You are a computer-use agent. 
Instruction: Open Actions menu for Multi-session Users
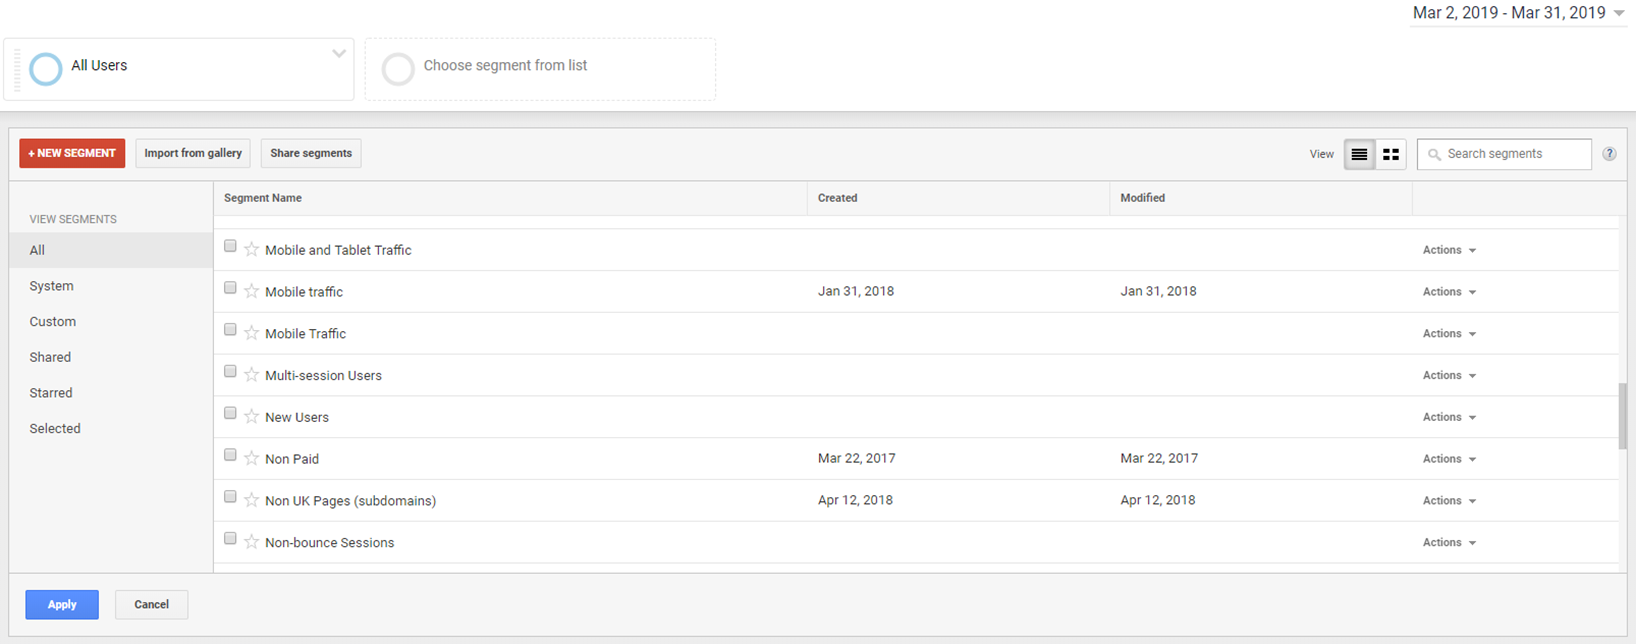(1449, 375)
